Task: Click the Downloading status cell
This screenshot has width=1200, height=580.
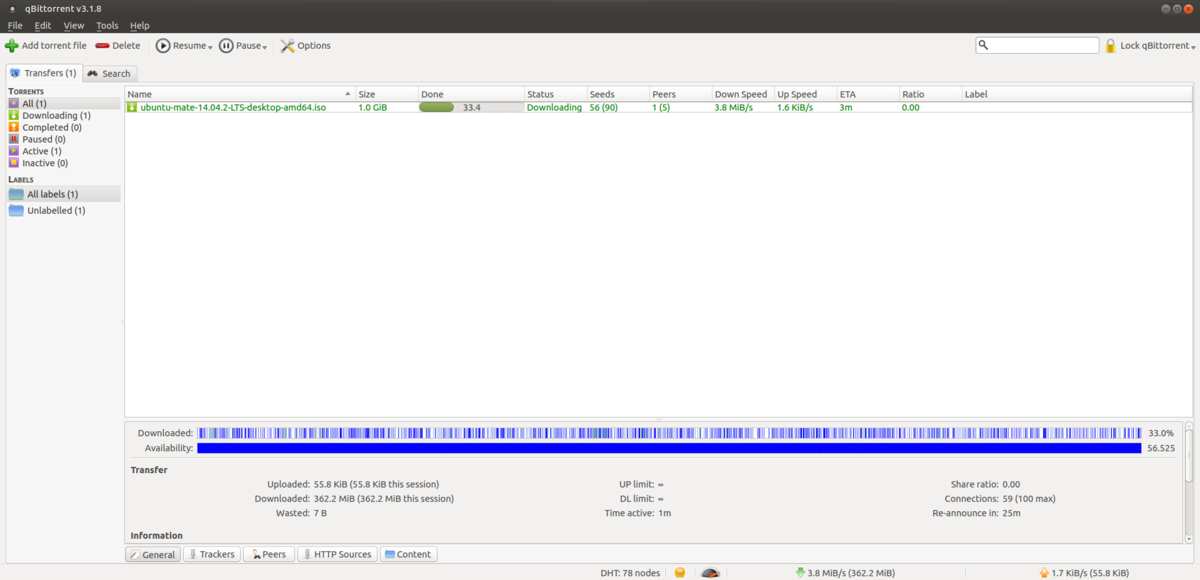Action: (554, 107)
